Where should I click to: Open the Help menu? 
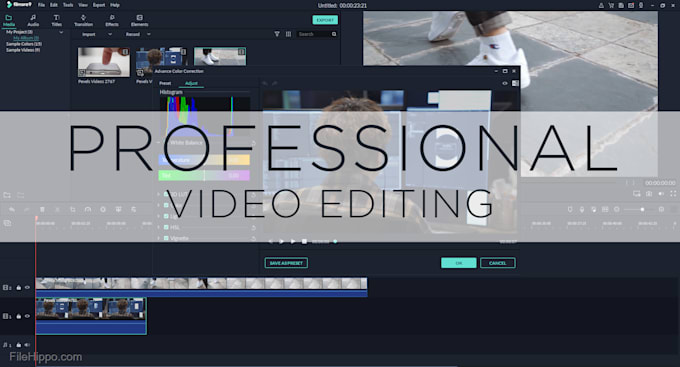[114, 5]
